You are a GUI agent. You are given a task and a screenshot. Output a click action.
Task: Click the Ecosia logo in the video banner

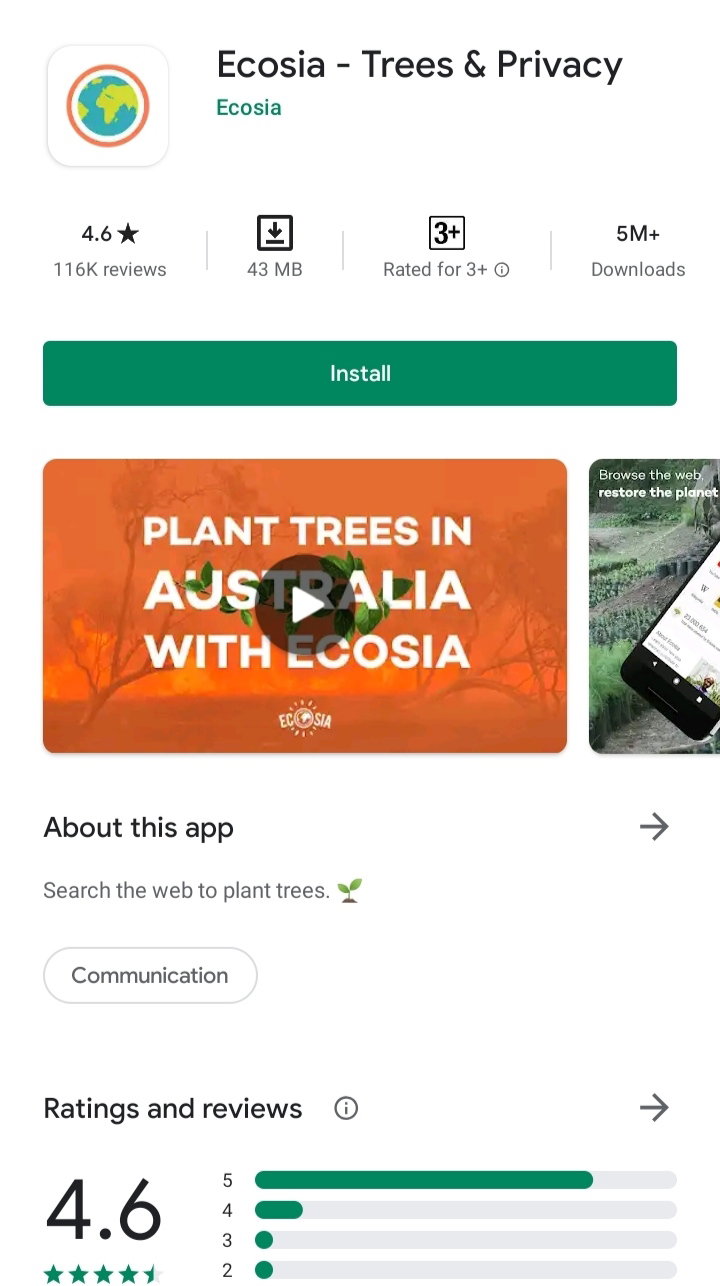(304, 718)
